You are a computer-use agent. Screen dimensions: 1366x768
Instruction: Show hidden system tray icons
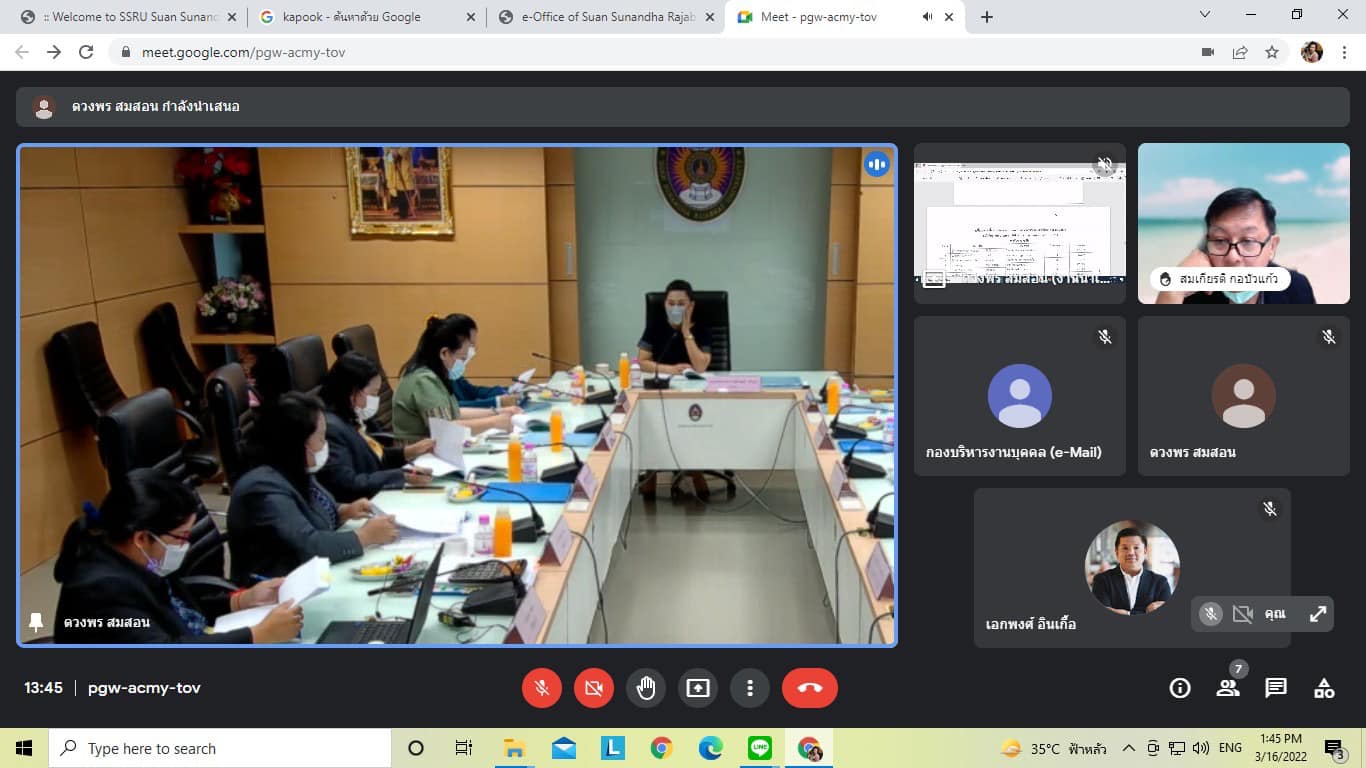pos(1129,748)
